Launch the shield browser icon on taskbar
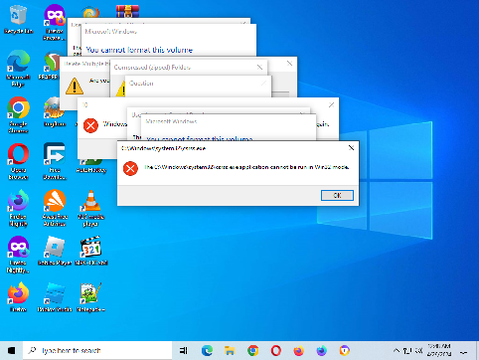This screenshot has height=360, width=479. pos(344,350)
